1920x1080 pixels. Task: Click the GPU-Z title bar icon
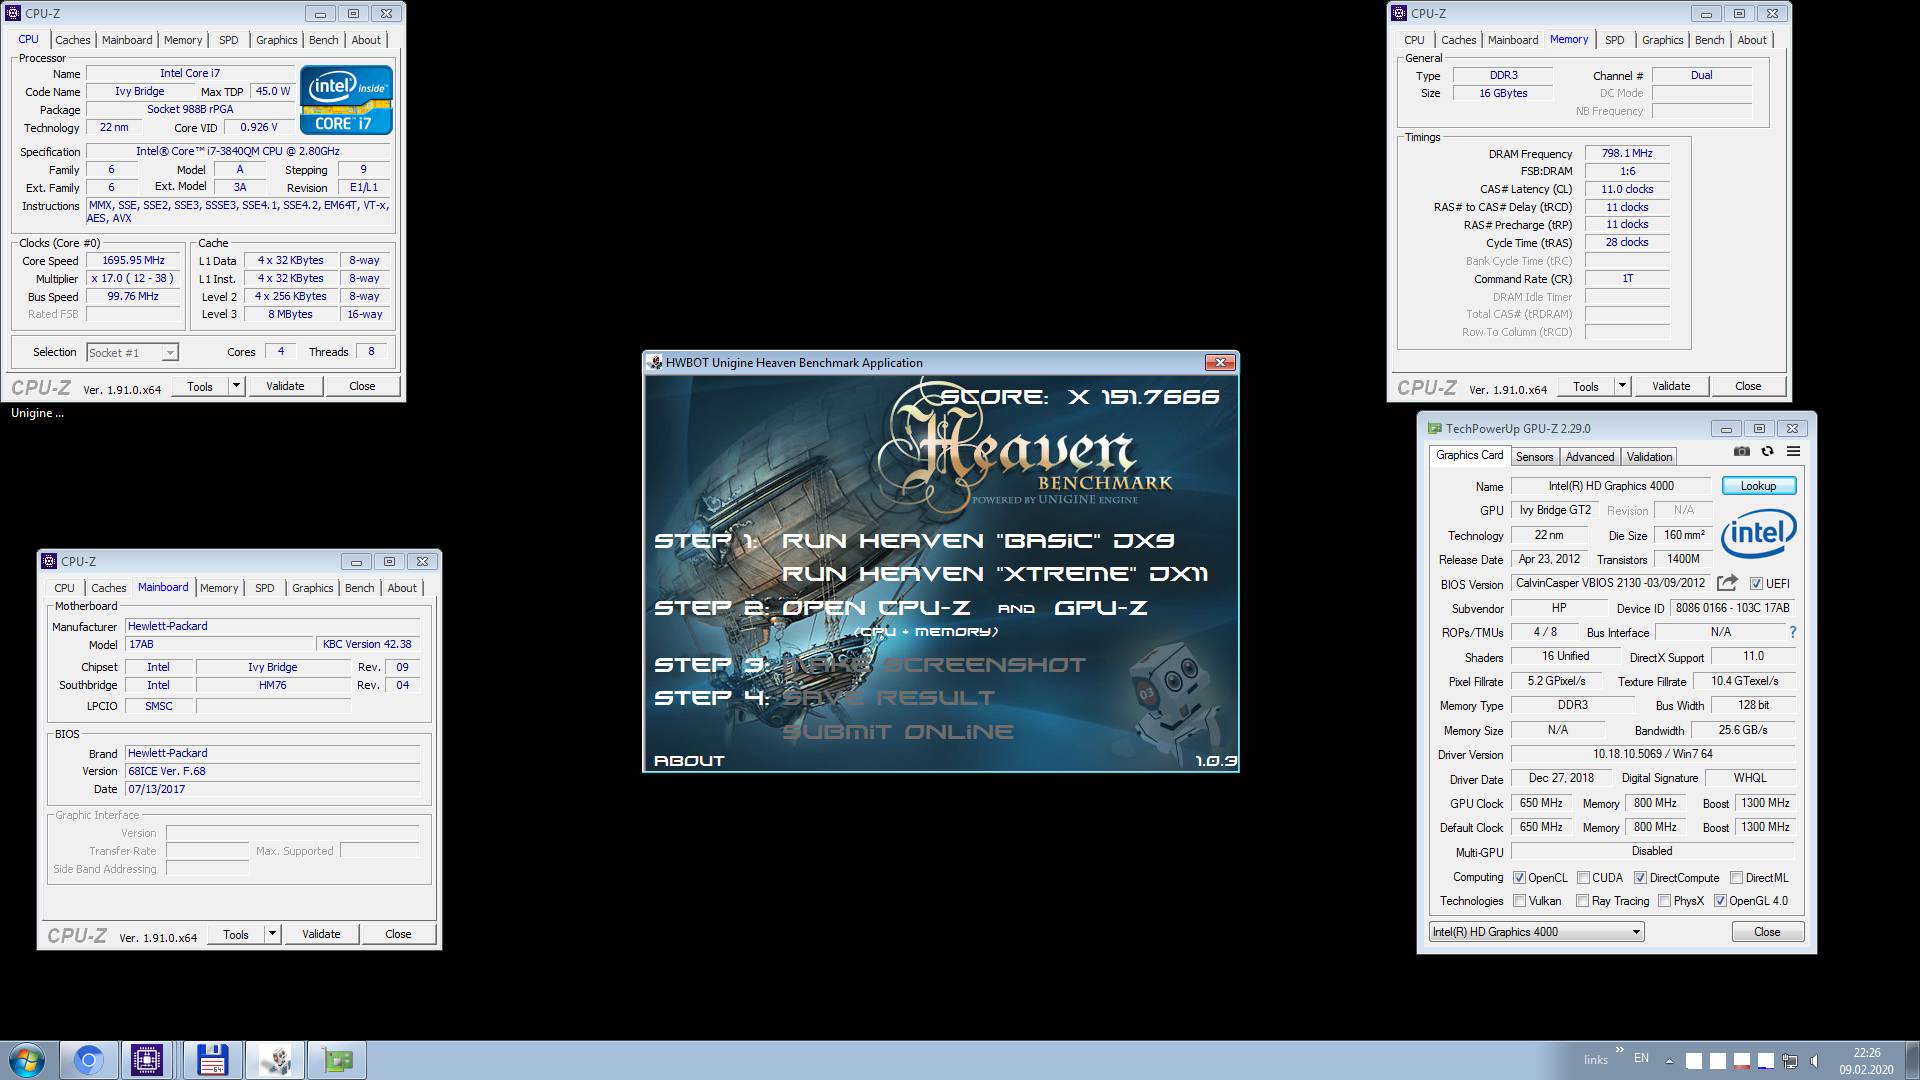pyautogui.click(x=1434, y=428)
